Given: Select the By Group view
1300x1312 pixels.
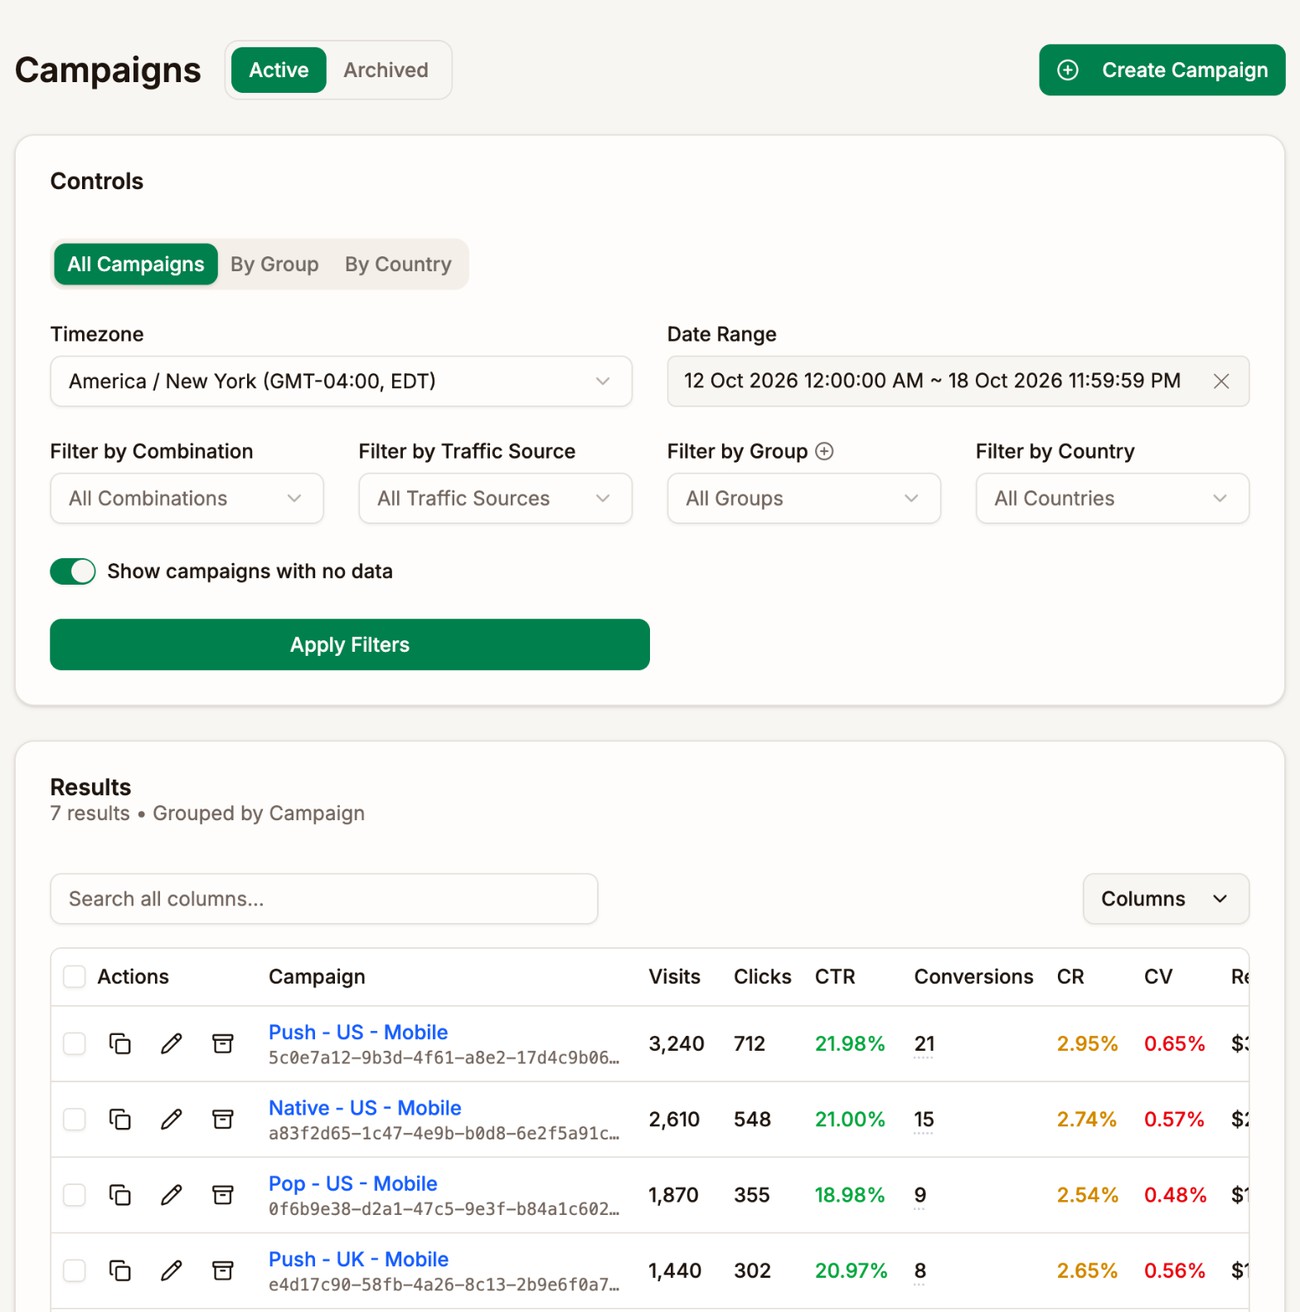Looking at the screenshot, I should tap(275, 264).
